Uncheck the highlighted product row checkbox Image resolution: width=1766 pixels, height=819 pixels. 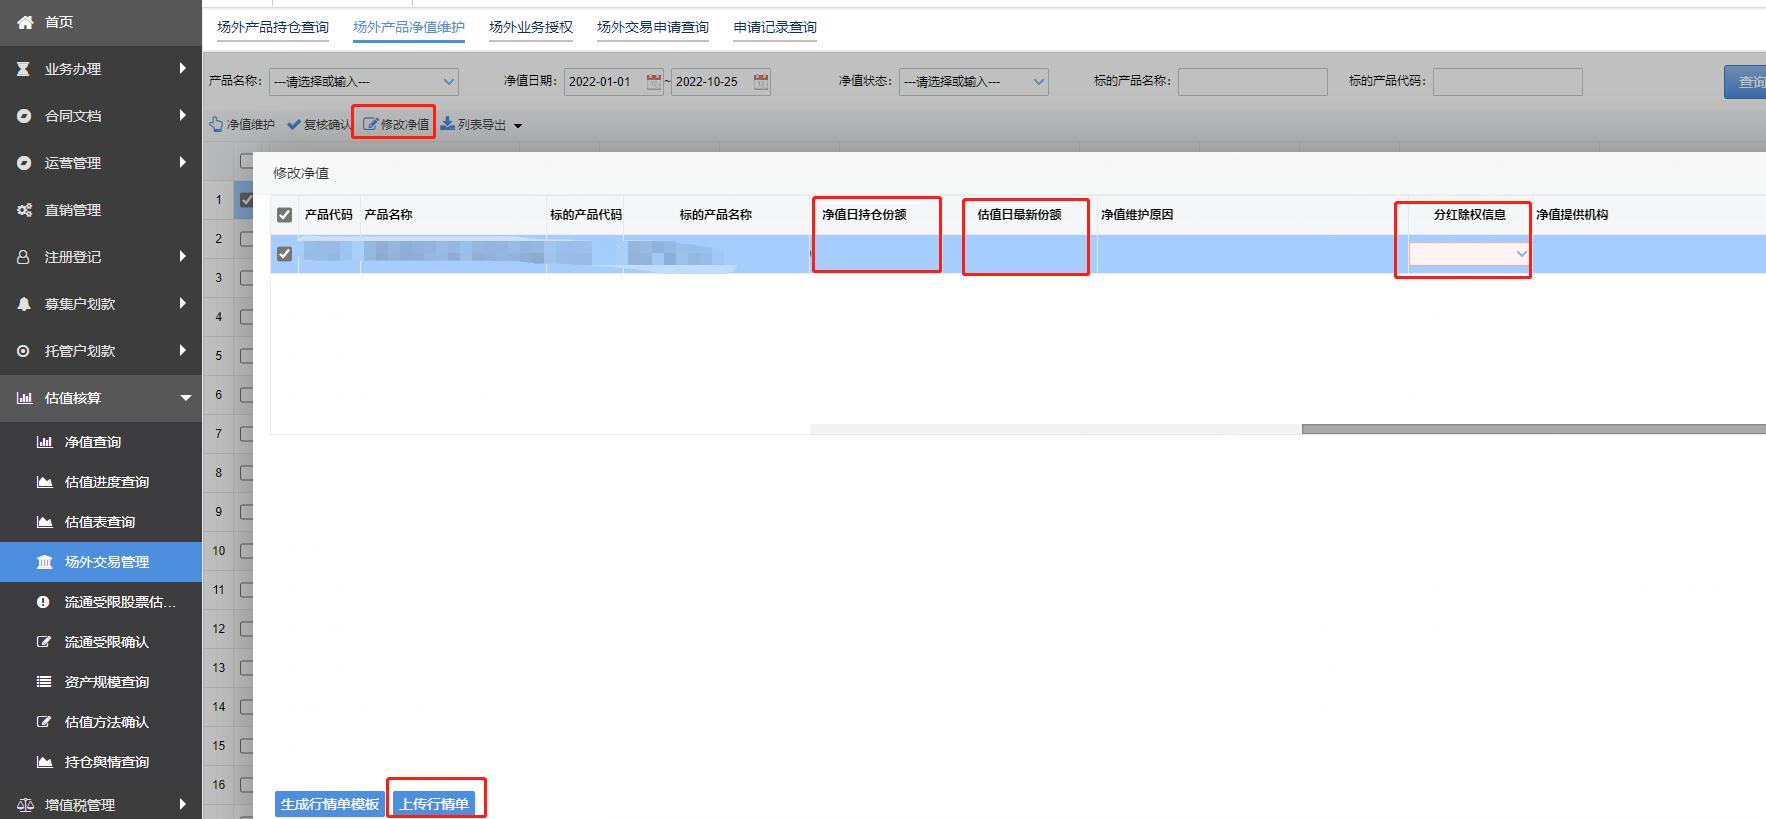coord(285,254)
